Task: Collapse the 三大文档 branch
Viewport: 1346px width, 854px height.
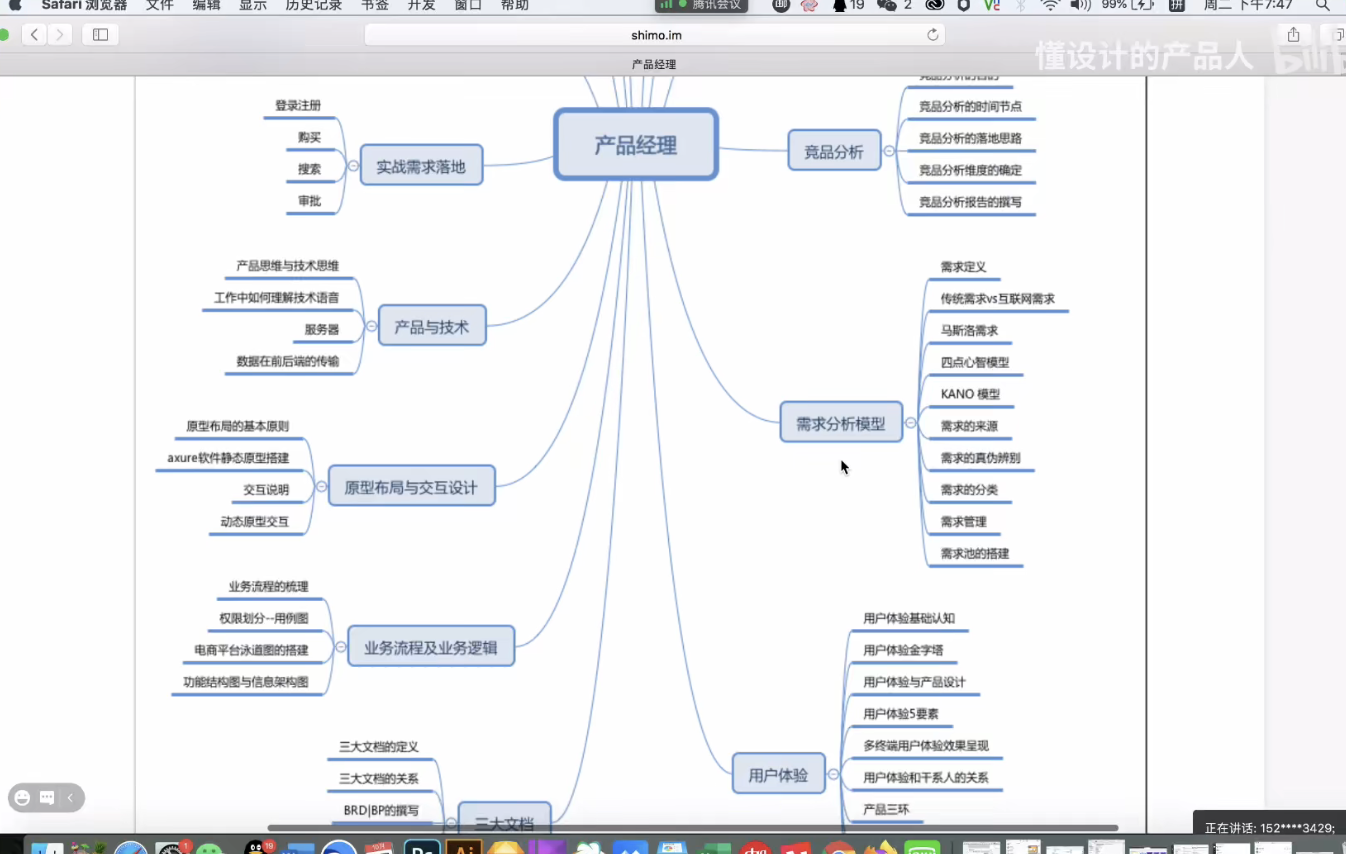Action: [451, 823]
